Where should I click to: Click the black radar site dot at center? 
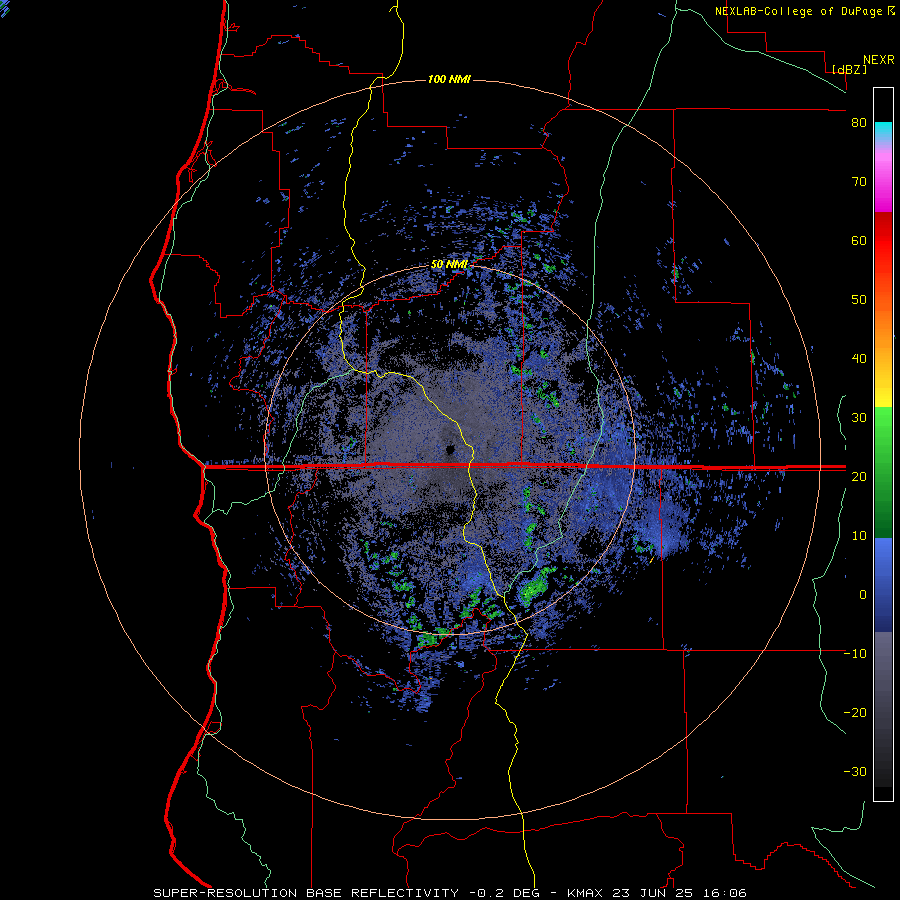[449, 449]
